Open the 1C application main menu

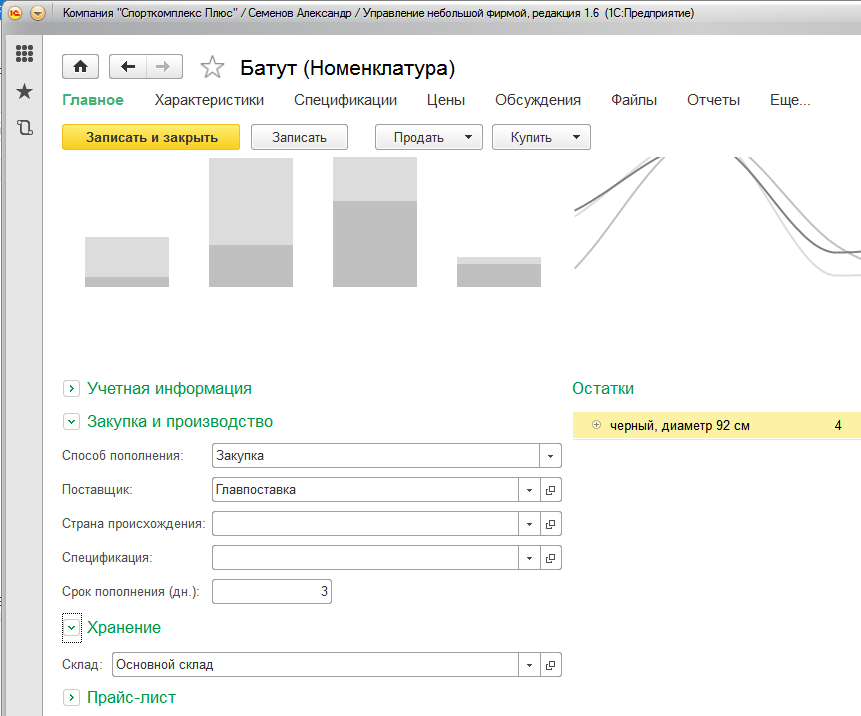[x=38, y=13]
